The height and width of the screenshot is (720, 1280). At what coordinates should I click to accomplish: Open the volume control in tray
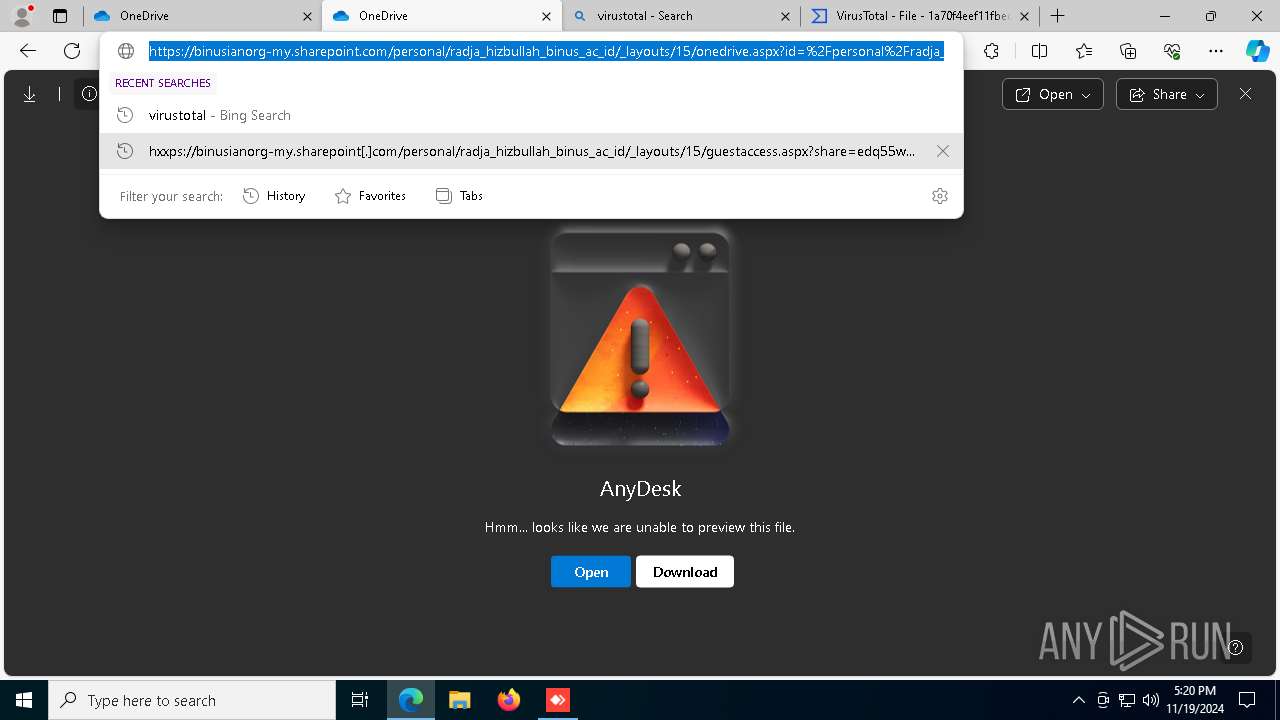[1151, 700]
